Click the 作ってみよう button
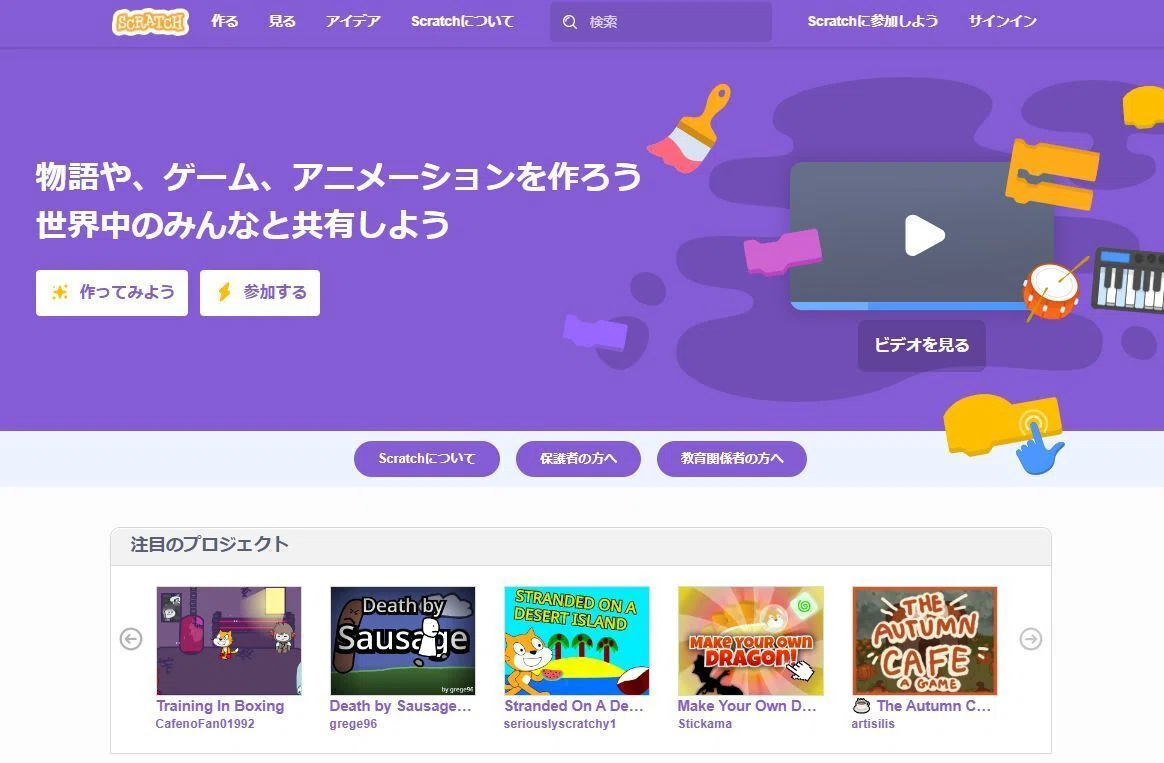This screenshot has height=763, width=1164. [112, 292]
